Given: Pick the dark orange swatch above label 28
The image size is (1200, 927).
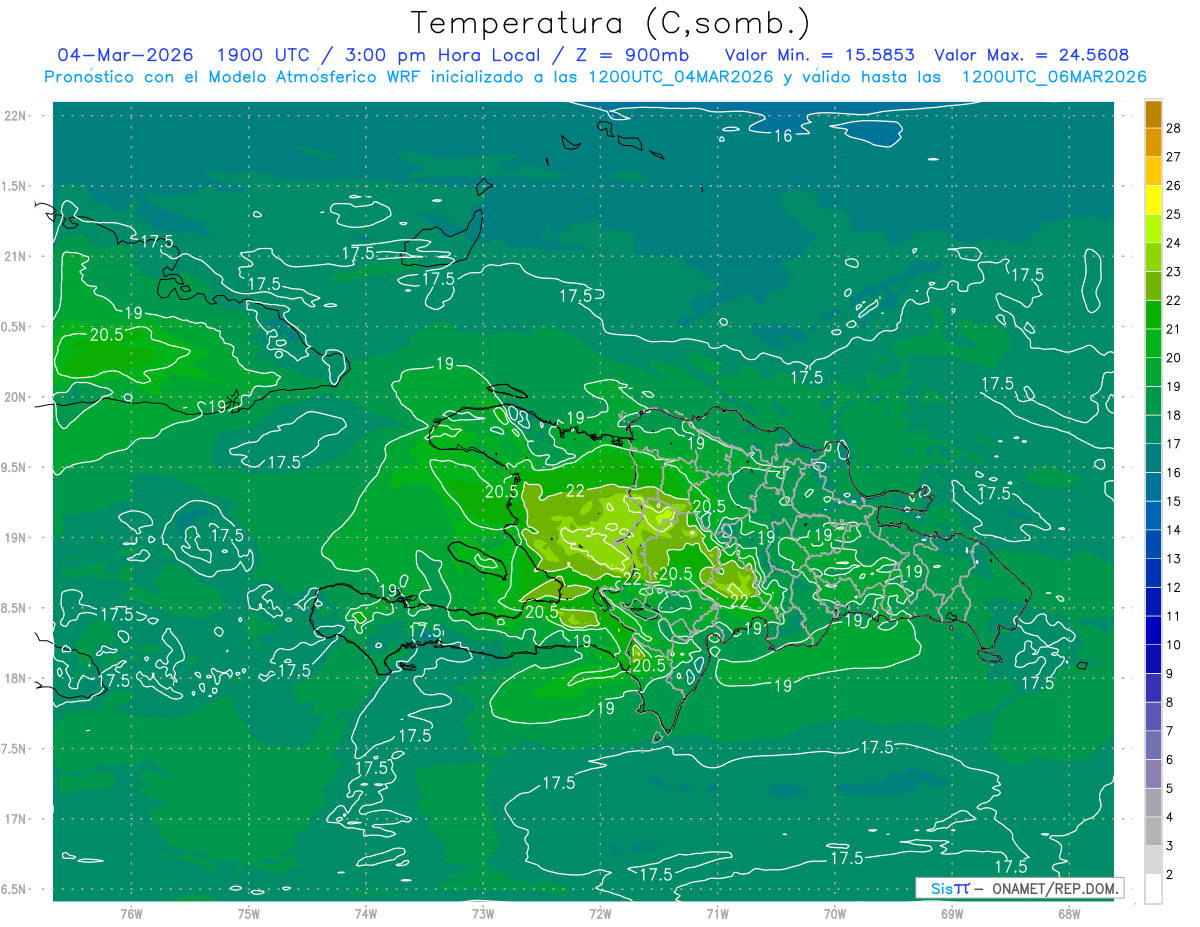Looking at the screenshot, I should [1153, 114].
